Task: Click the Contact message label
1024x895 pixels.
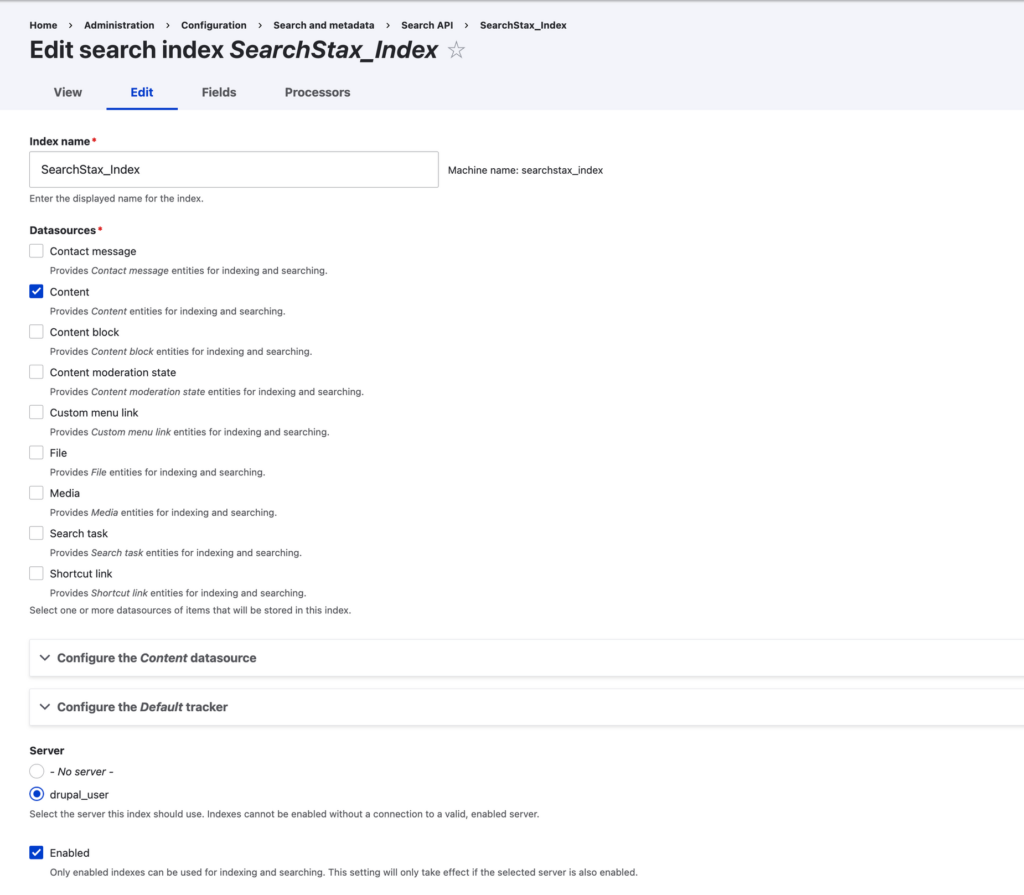Action: pos(93,252)
